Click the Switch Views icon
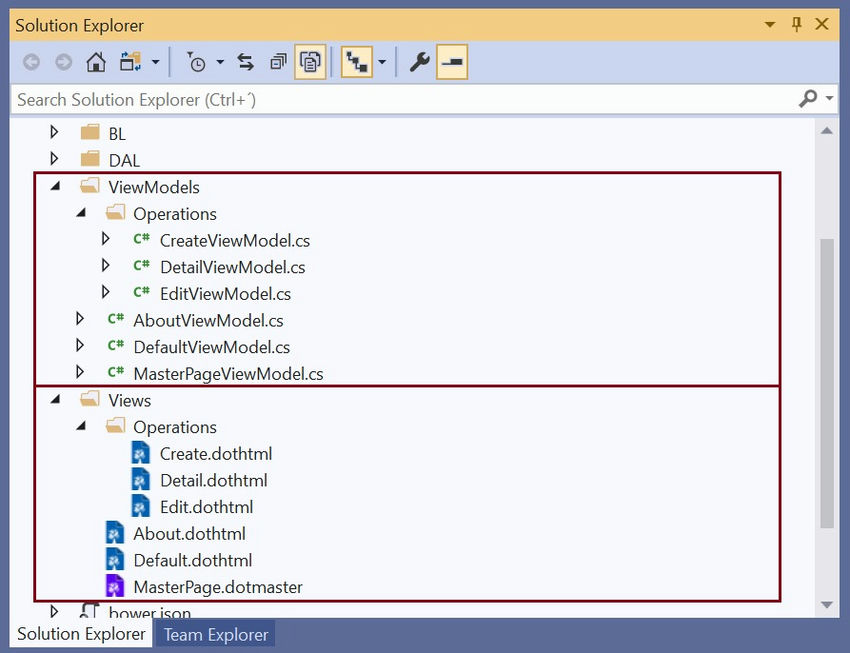 [127, 61]
